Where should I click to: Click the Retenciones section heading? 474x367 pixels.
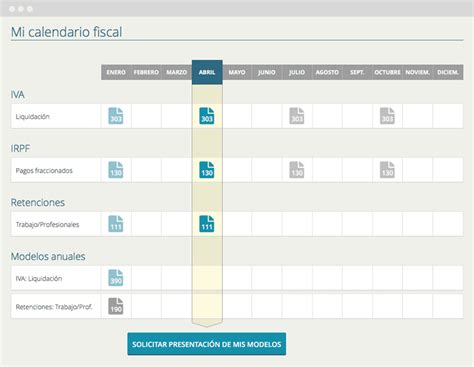38,202
